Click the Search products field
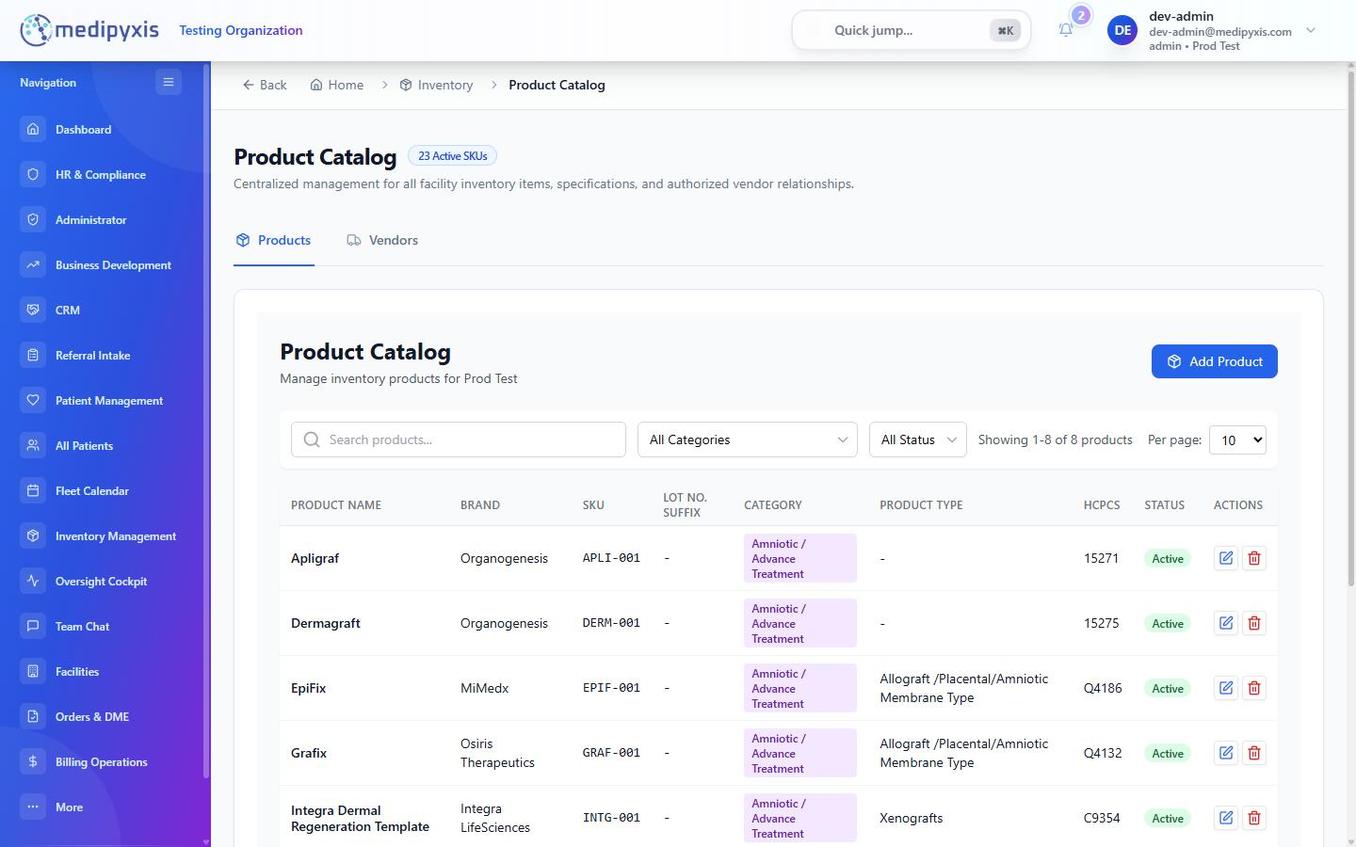This screenshot has height=847, width=1356. pos(458,440)
